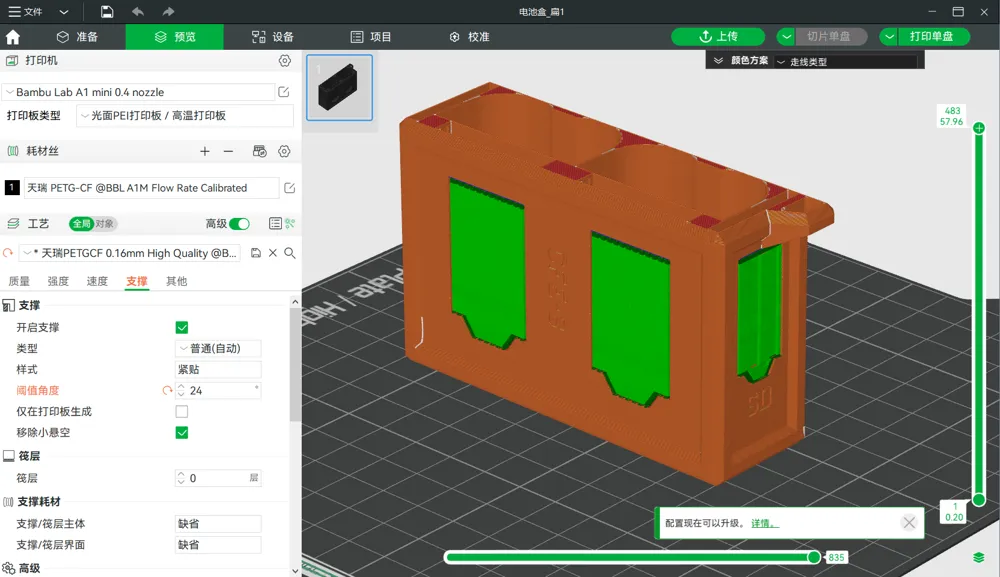Open filament settings gear icon
Screen dimensions: 1000x577
(284, 151)
